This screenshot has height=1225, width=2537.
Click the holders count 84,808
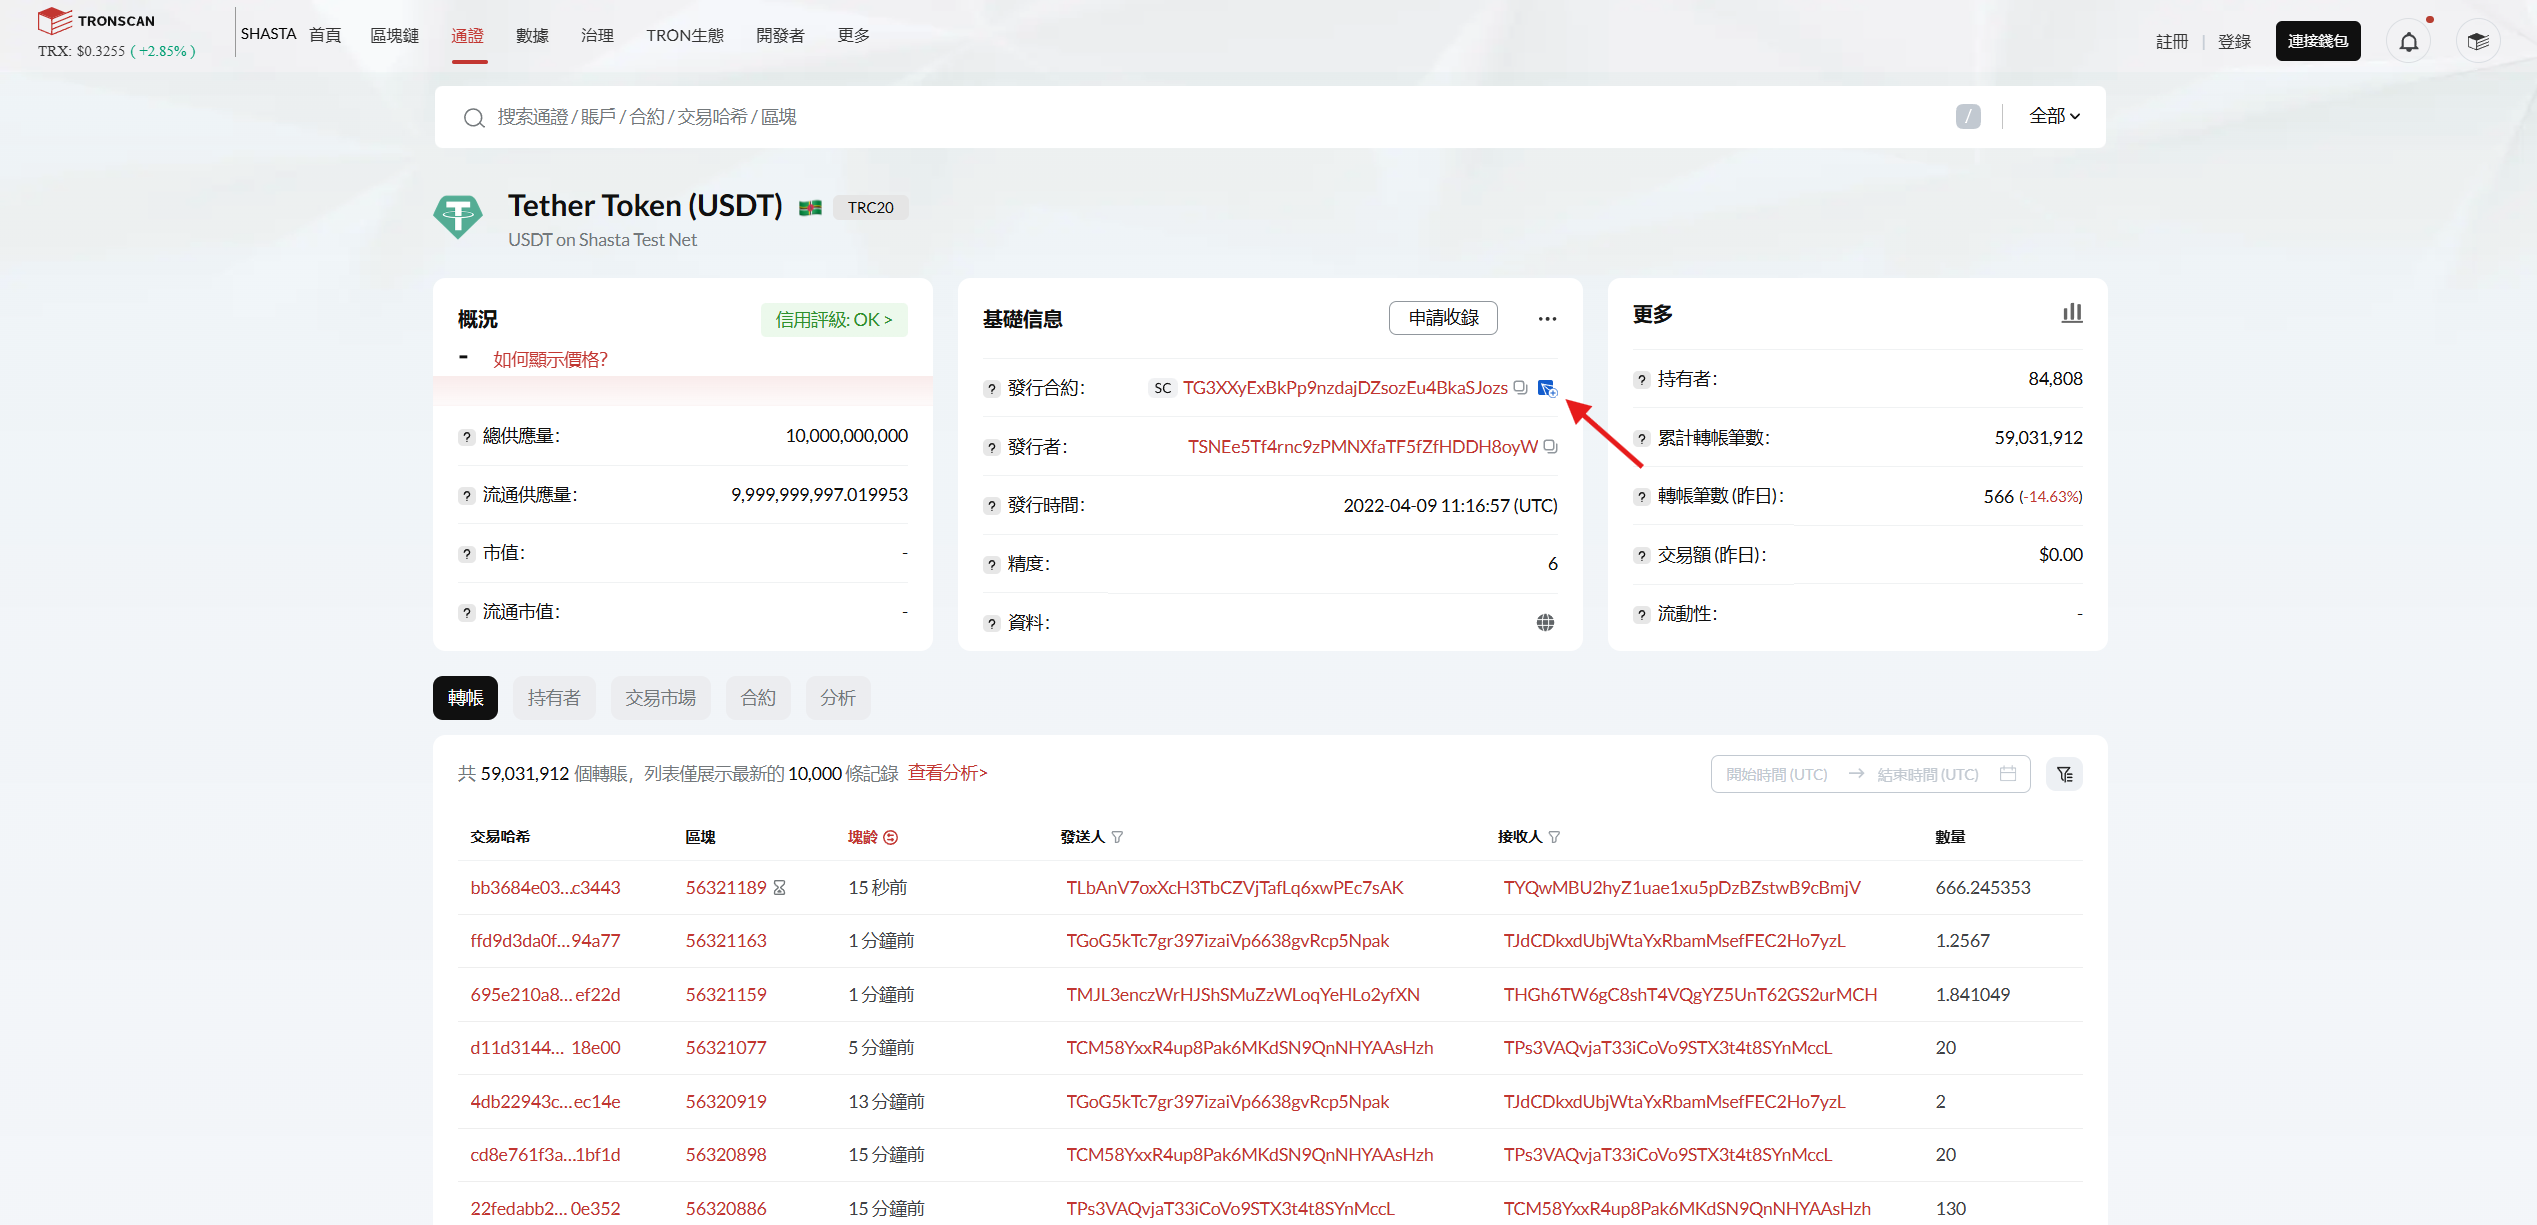point(2055,379)
